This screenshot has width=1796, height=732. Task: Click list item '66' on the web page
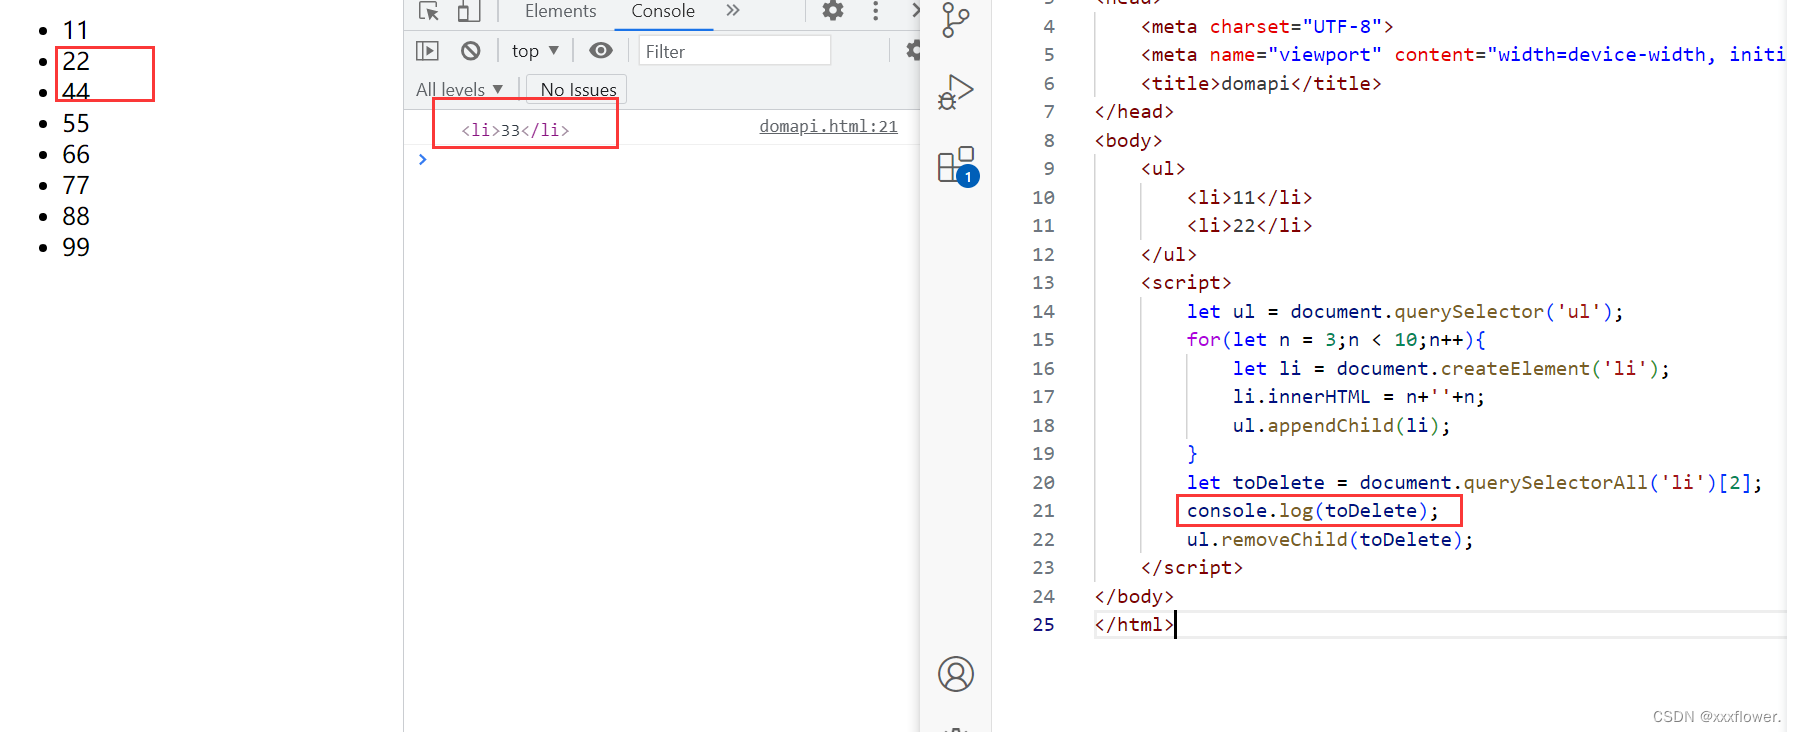click(x=76, y=155)
